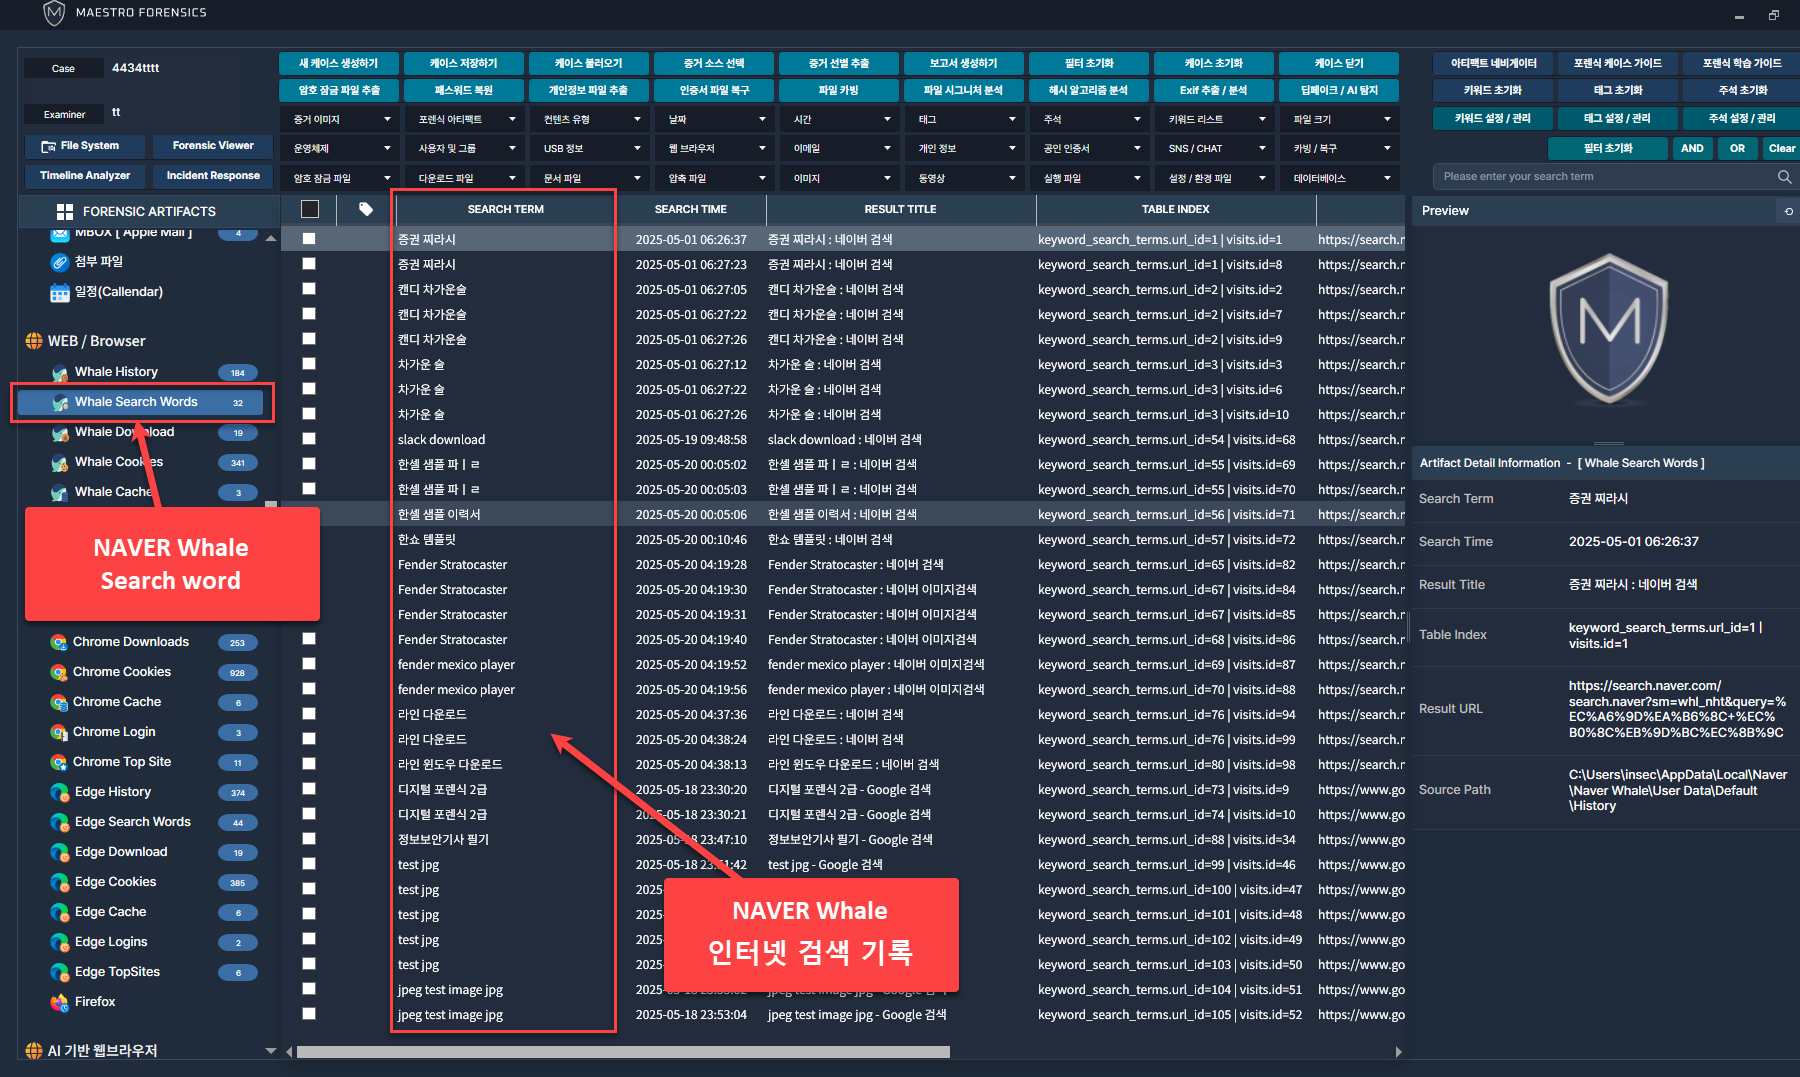The height and width of the screenshot is (1077, 1800).
Task: Toggle the select-all checkbox in table header
Action: pos(310,209)
